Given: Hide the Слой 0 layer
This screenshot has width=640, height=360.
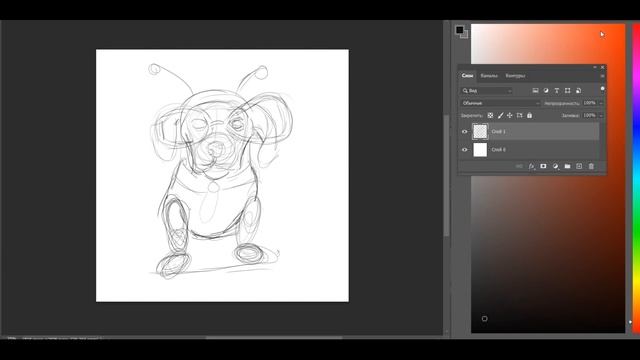Looking at the screenshot, I should coord(464,150).
